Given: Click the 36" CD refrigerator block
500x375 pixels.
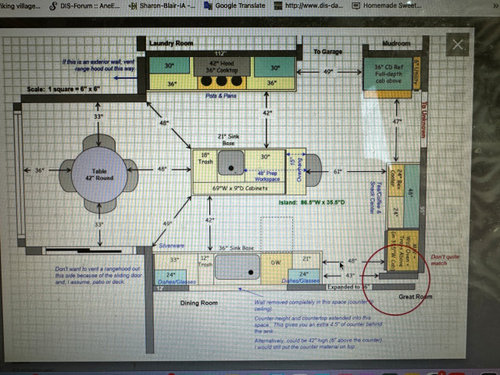Looking at the screenshot, I should pyautogui.click(x=388, y=73).
